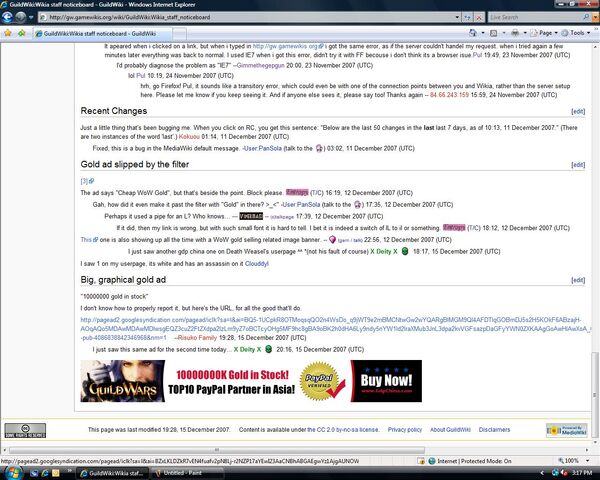Click Entropy signature on 16:19 comment
600x480 pixels.
[297, 193]
